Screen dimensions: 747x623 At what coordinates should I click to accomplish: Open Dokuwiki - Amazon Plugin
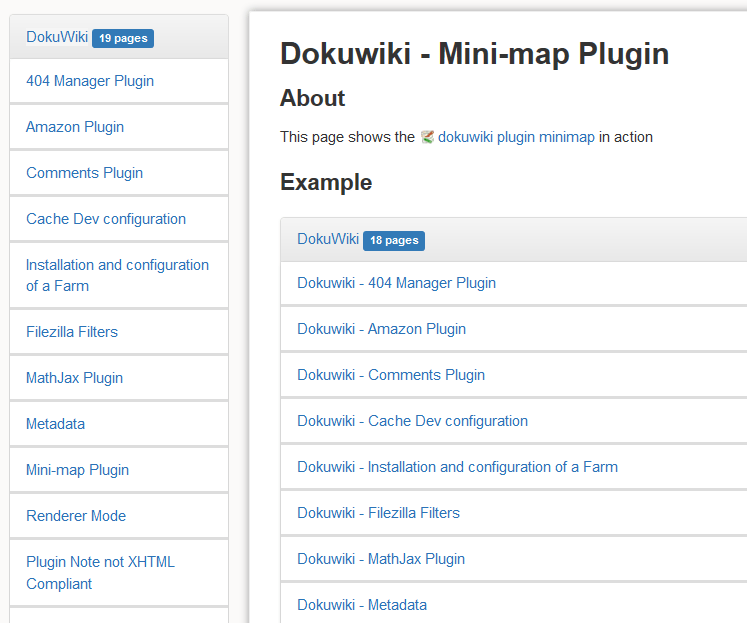tap(382, 329)
